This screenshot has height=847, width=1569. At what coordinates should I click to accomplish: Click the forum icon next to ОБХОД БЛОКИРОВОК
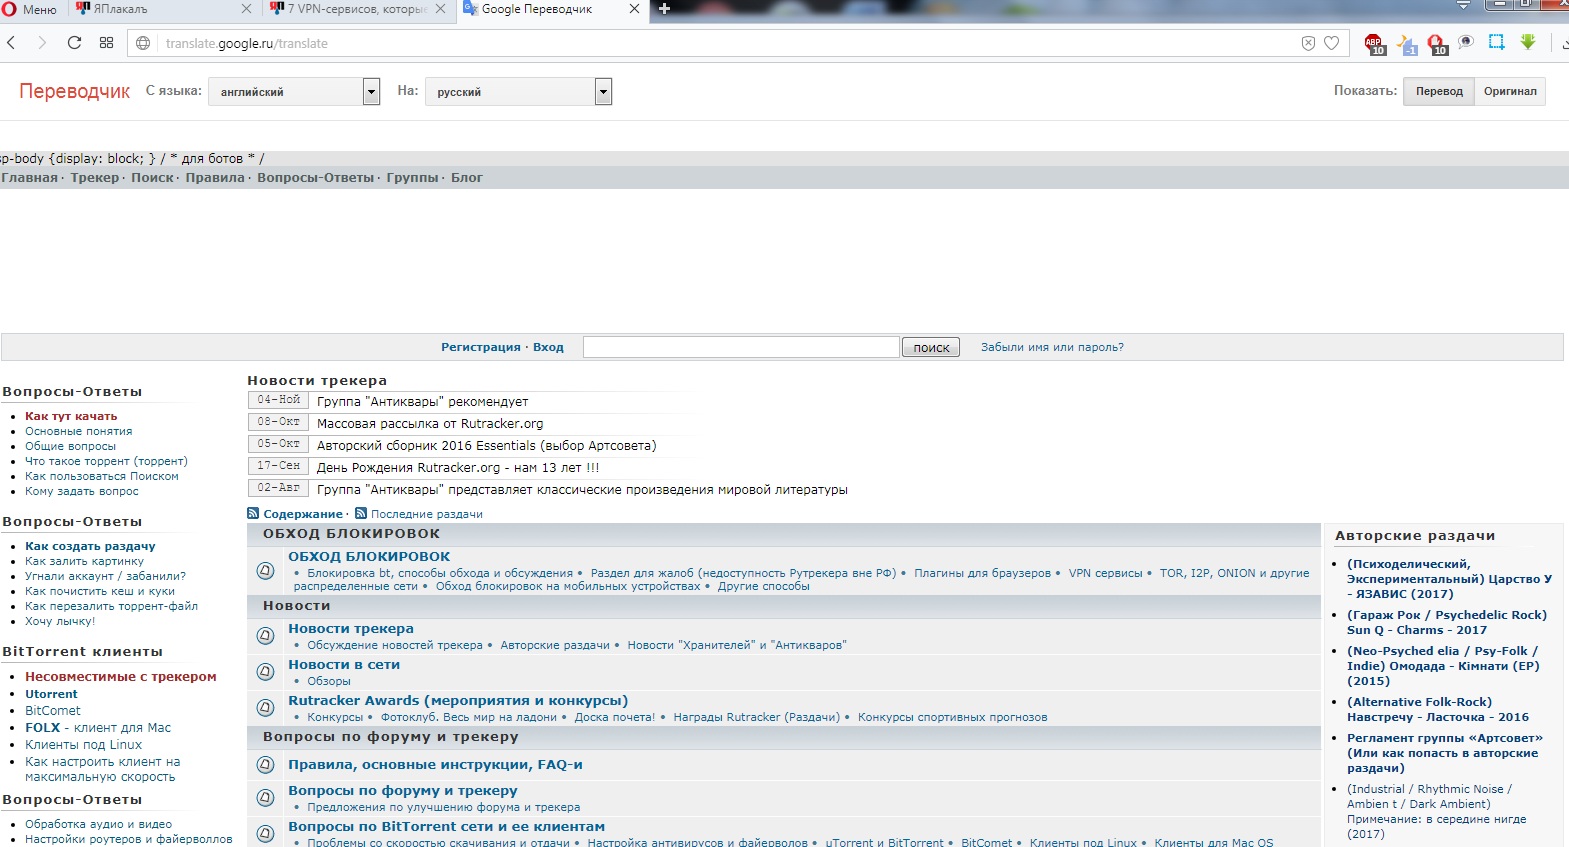(x=265, y=571)
